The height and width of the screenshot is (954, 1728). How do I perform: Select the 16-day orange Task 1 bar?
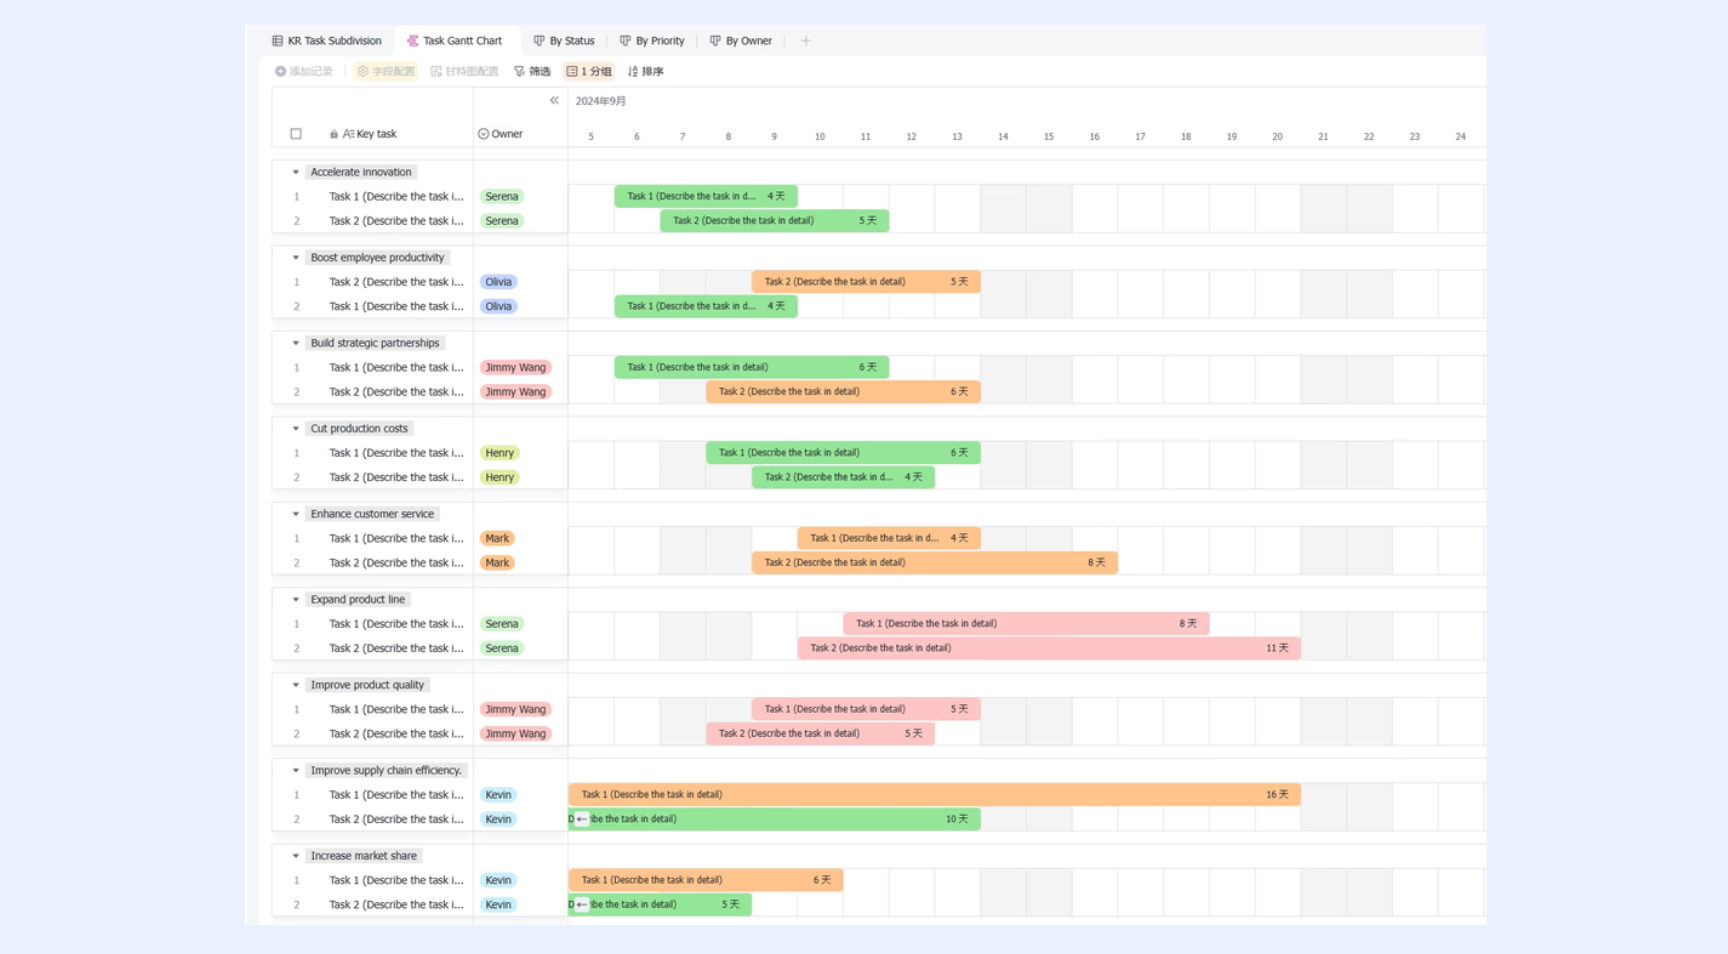pyautogui.click(x=934, y=795)
